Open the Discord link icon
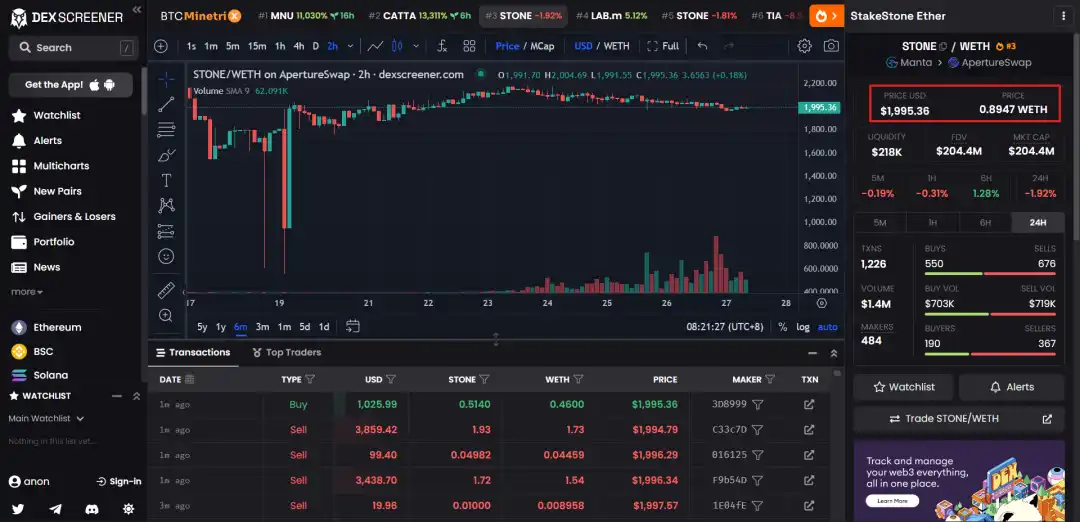This screenshot has width=1080, height=522. 92,509
